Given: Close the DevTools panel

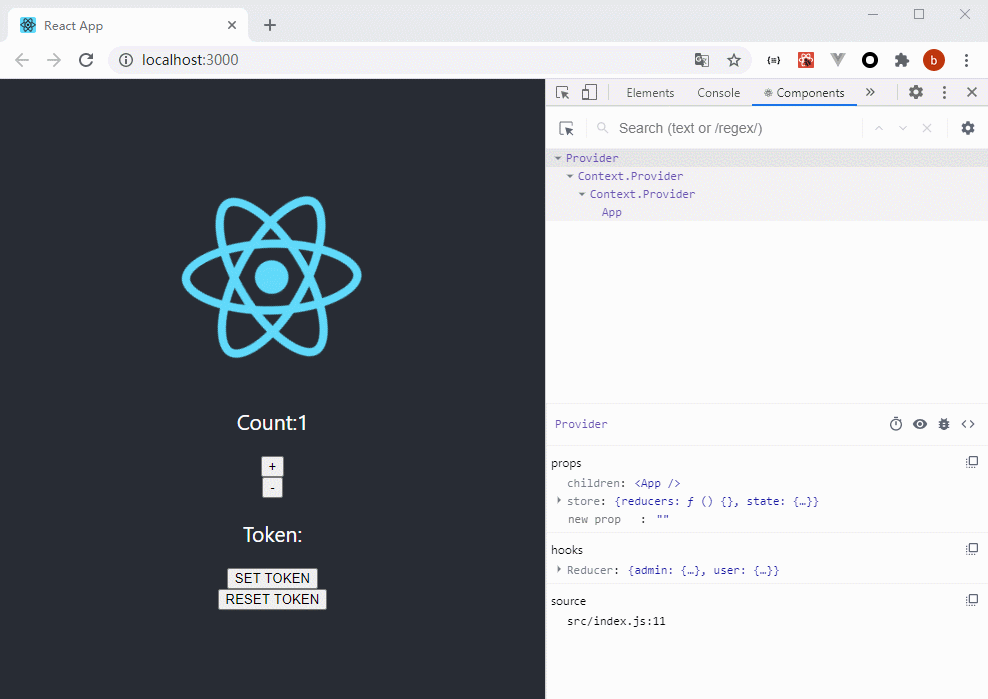Looking at the screenshot, I should point(972,92).
